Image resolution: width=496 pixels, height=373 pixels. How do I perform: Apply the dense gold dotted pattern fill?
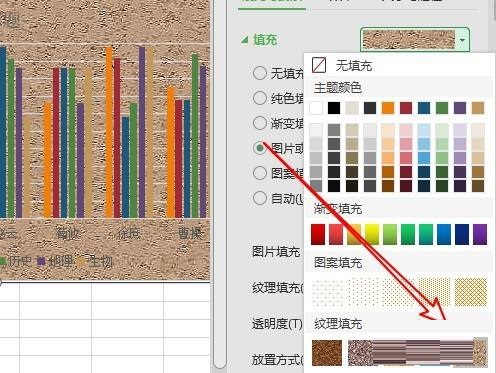point(434,292)
